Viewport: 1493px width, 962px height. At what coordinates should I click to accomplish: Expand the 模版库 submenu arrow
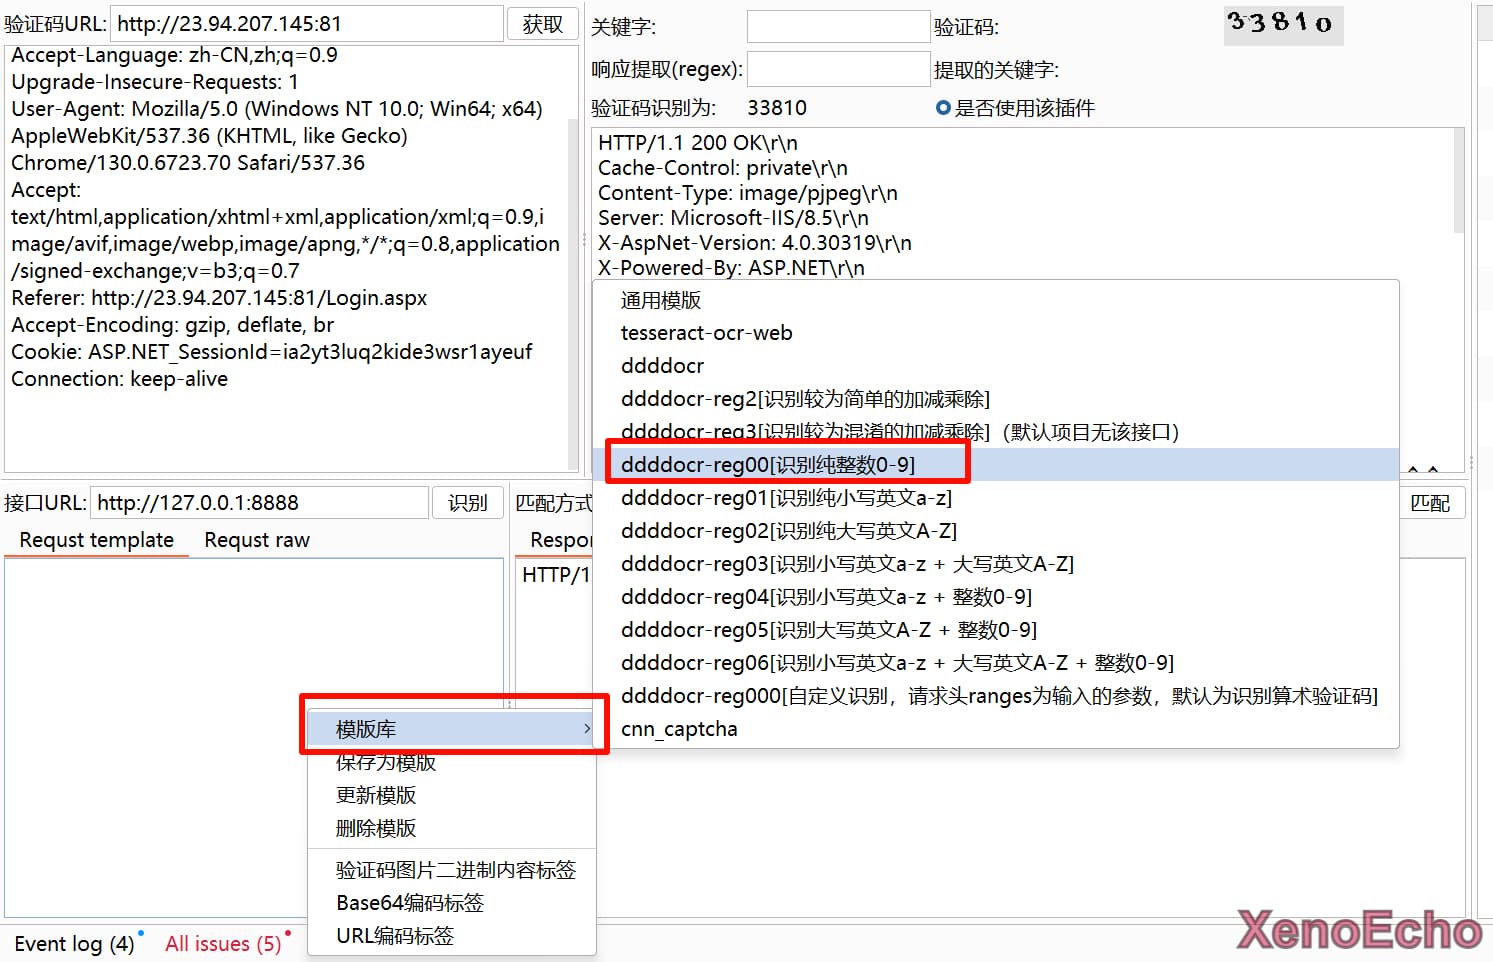(587, 729)
